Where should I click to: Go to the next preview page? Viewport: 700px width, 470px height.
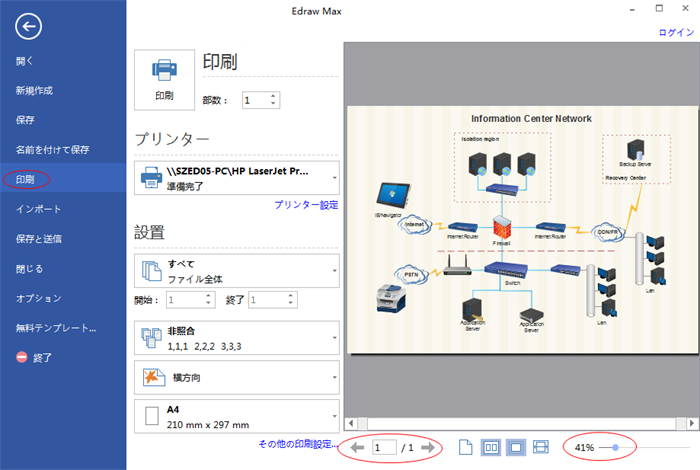(428, 448)
